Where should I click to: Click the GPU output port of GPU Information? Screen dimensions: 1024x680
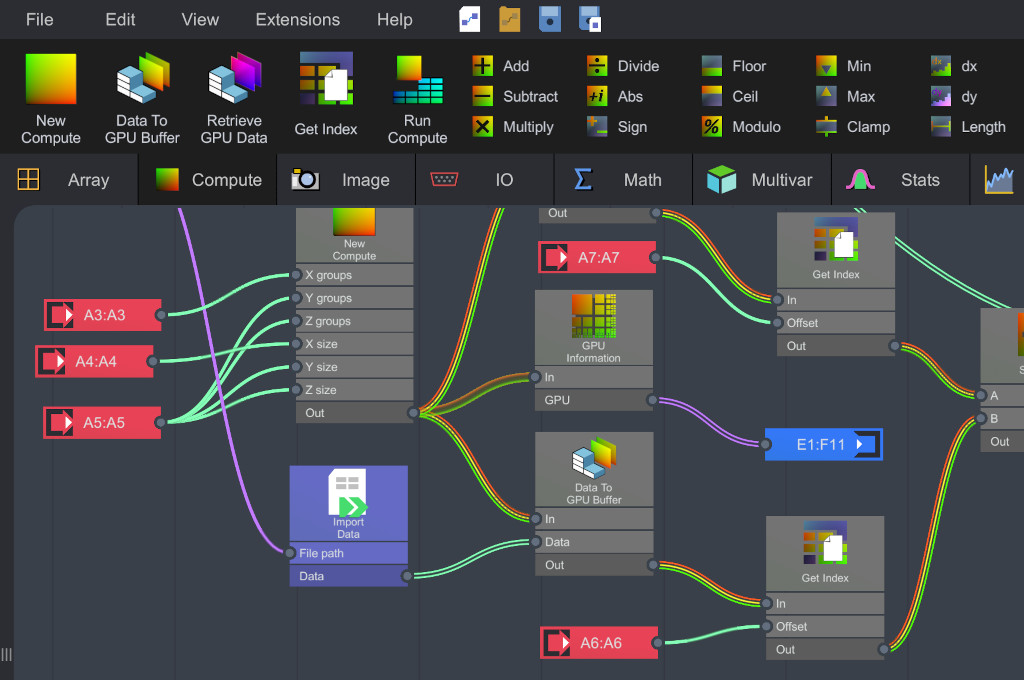[652, 400]
